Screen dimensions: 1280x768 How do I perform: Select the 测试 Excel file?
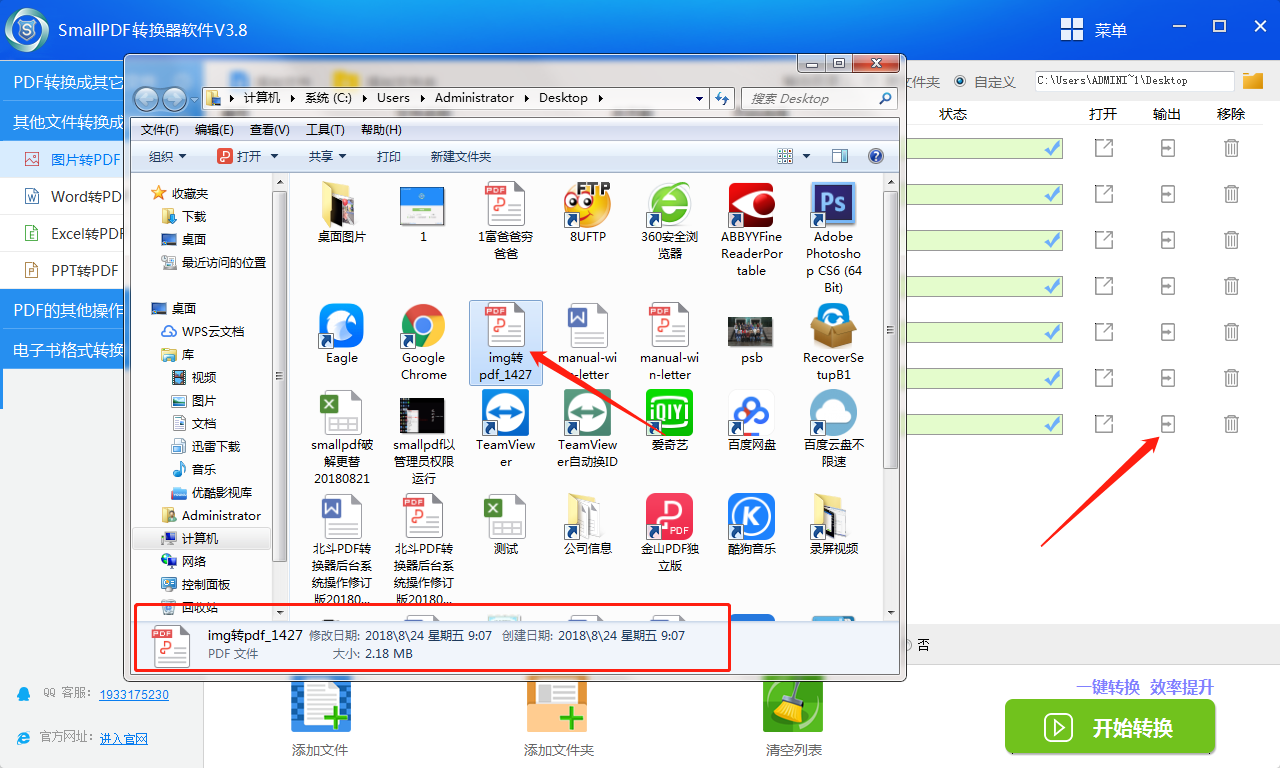click(x=506, y=525)
